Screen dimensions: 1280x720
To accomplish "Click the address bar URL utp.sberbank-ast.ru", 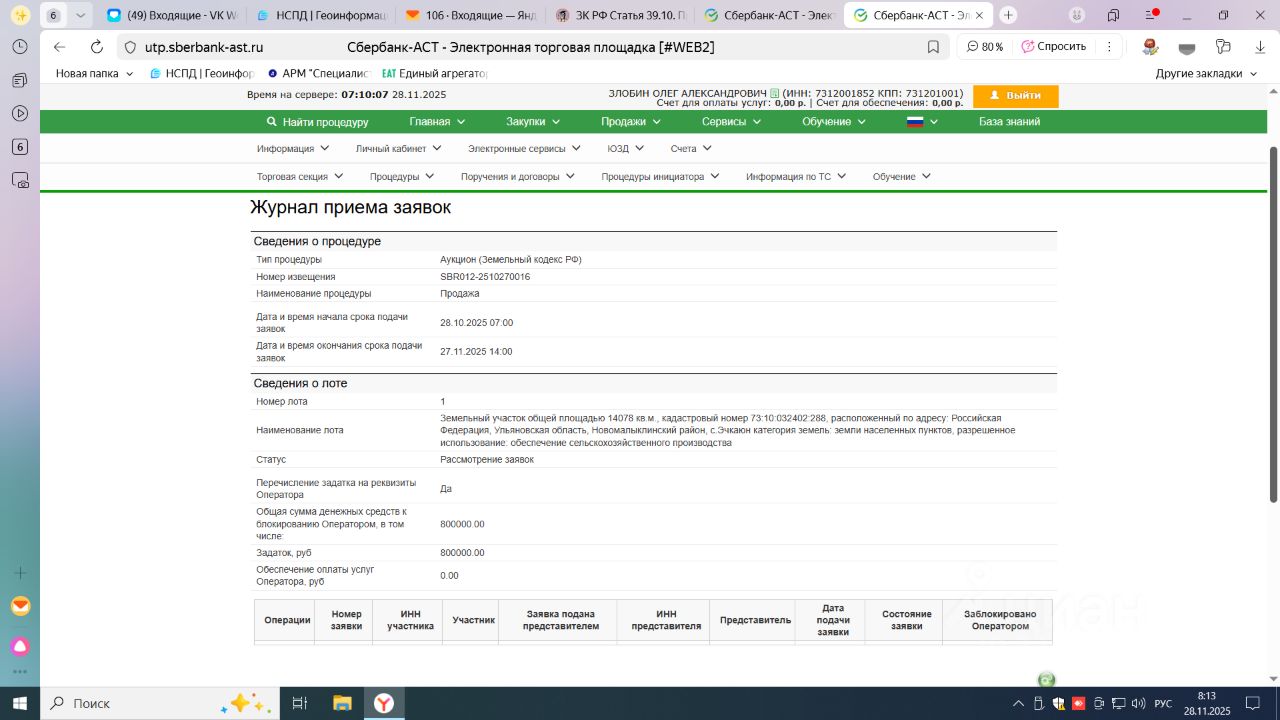I will (204, 47).
